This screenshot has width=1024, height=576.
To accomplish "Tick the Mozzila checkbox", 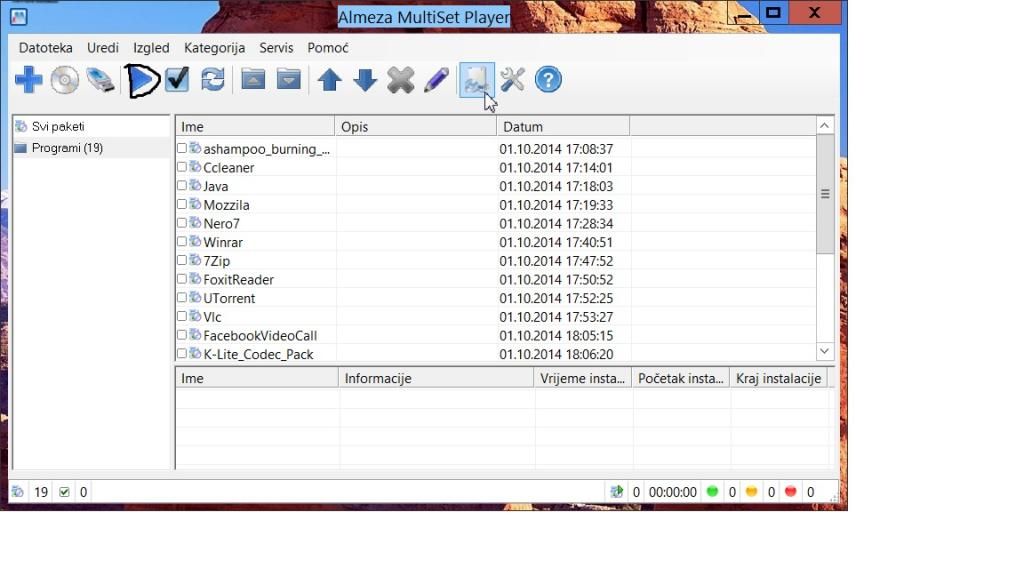I will [182, 204].
